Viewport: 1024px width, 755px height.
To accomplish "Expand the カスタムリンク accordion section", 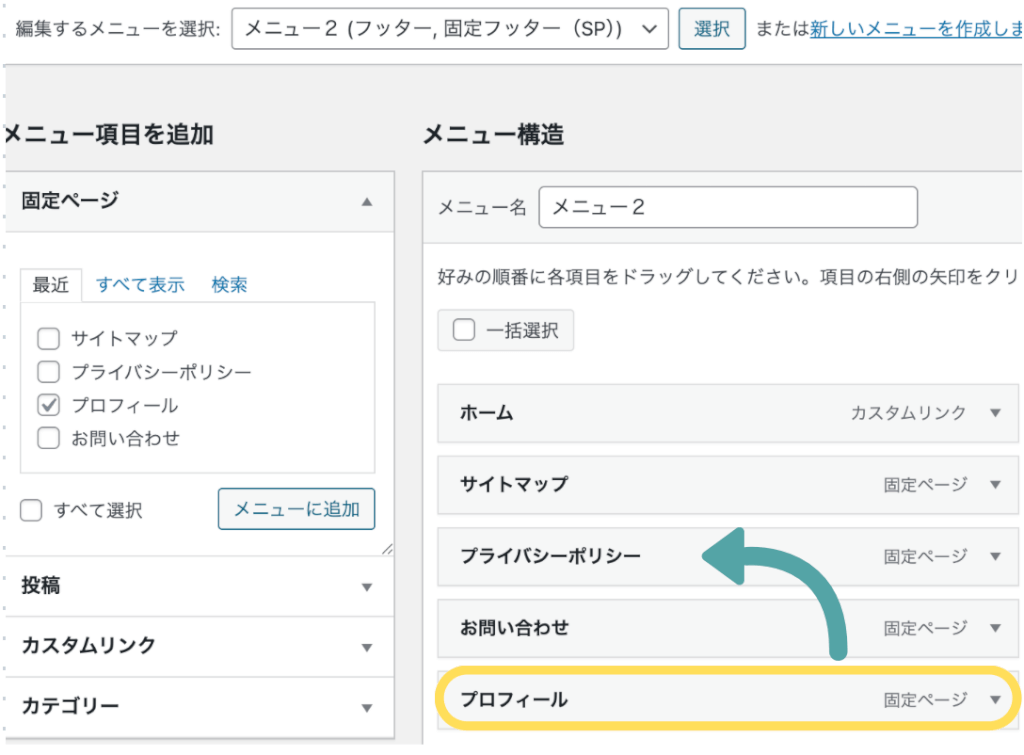I will coord(366,647).
